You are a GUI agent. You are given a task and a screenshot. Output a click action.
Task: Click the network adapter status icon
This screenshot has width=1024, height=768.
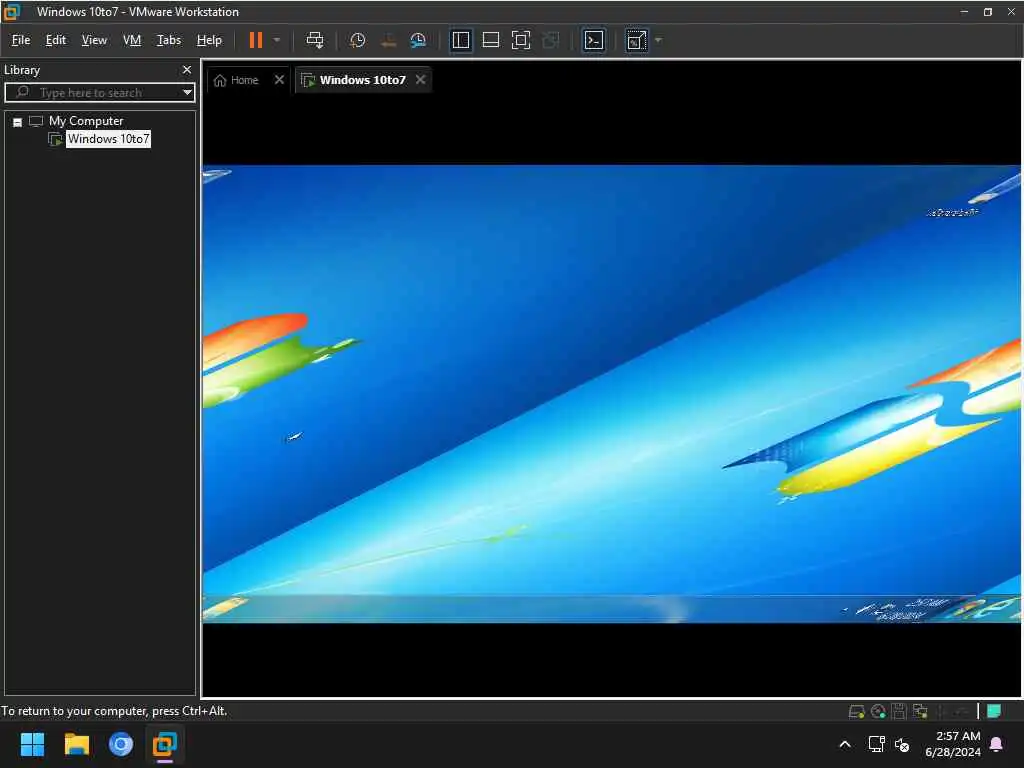(920, 711)
